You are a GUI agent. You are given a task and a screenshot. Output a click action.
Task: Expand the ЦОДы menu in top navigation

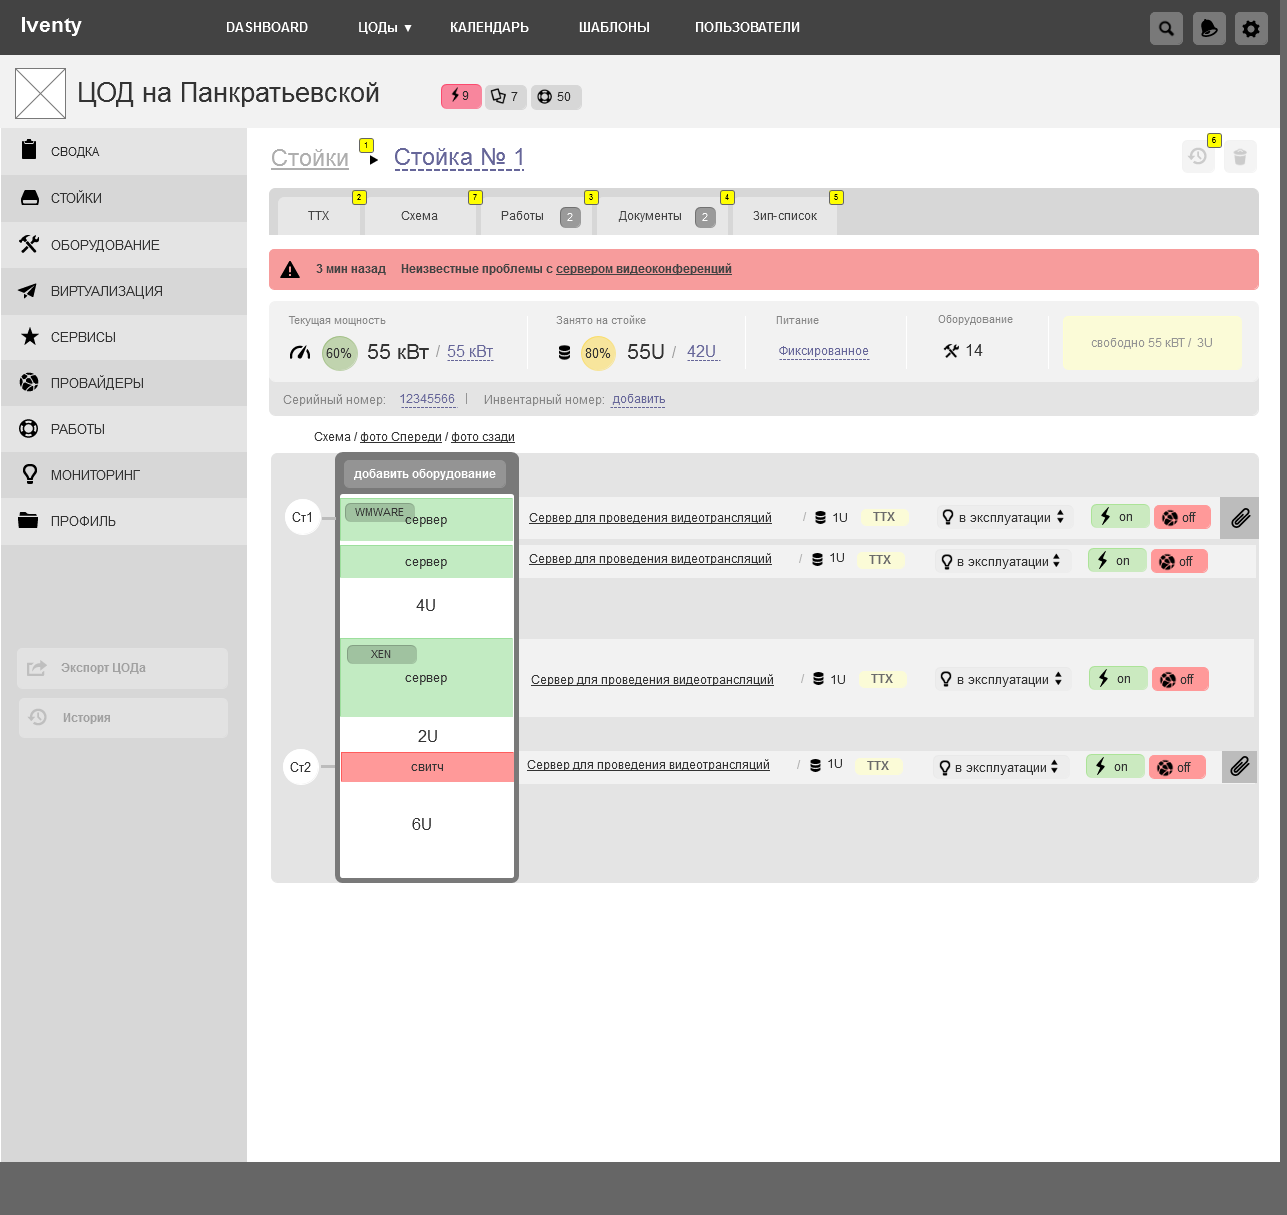pos(385,28)
